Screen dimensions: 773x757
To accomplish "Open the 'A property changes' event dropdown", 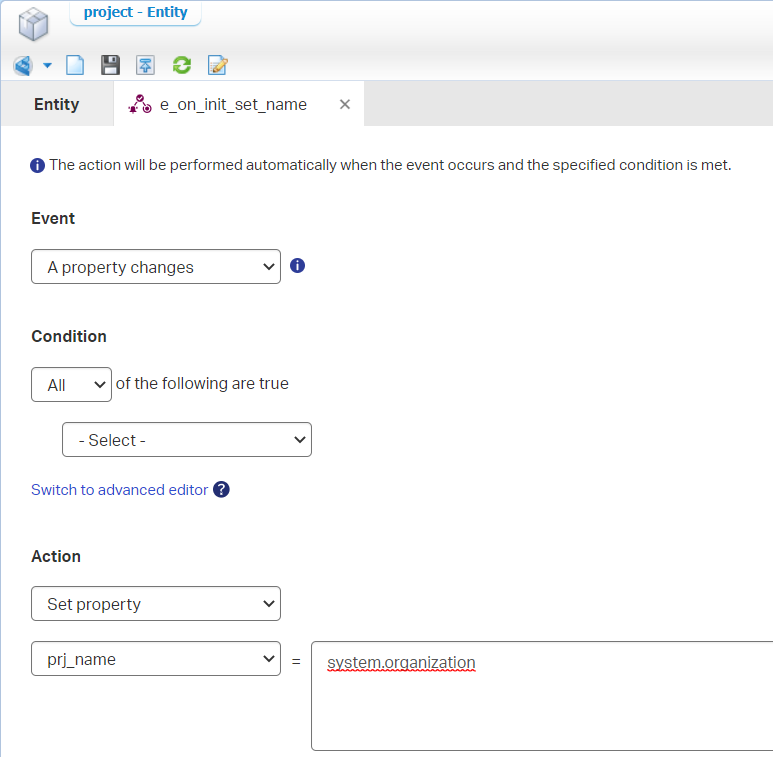I will tap(156, 267).
